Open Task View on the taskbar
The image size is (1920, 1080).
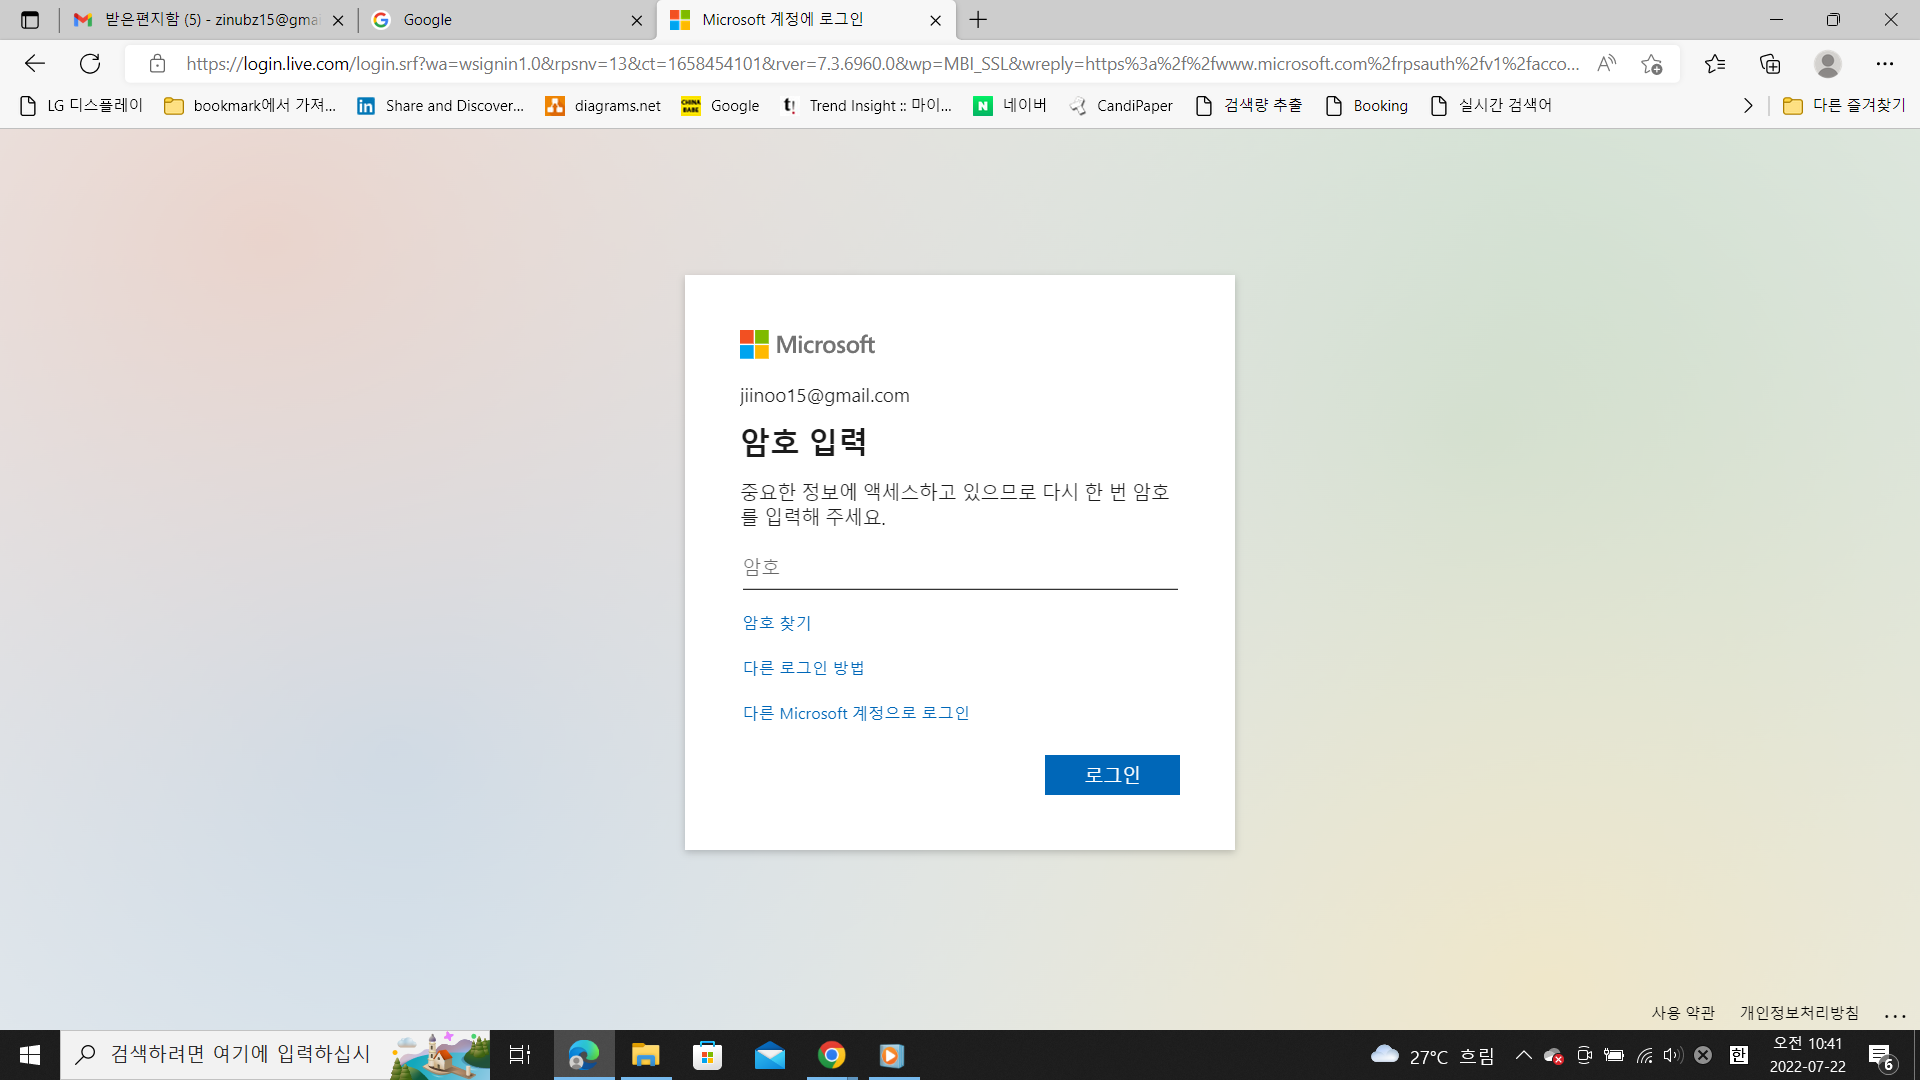(x=520, y=1055)
